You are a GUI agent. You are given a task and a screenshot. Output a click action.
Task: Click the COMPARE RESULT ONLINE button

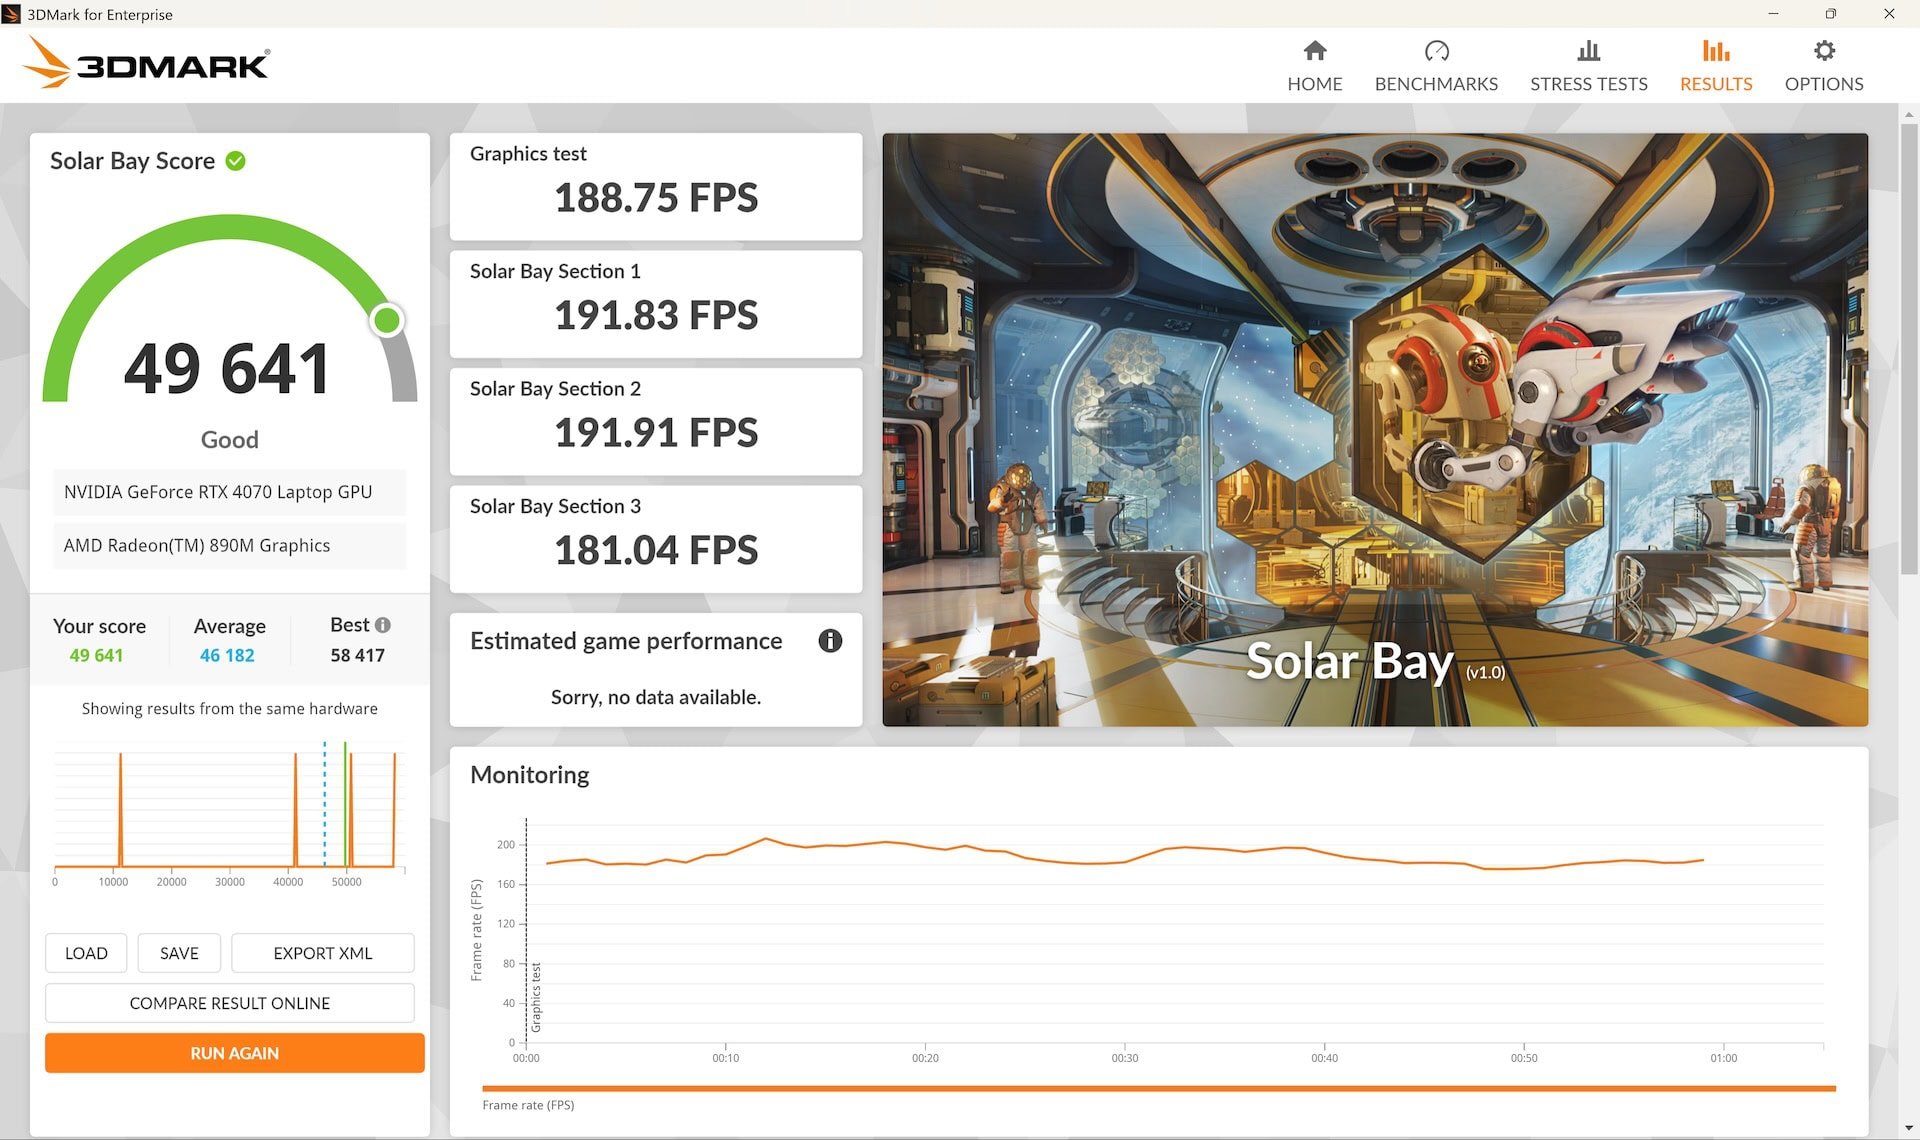[229, 1003]
